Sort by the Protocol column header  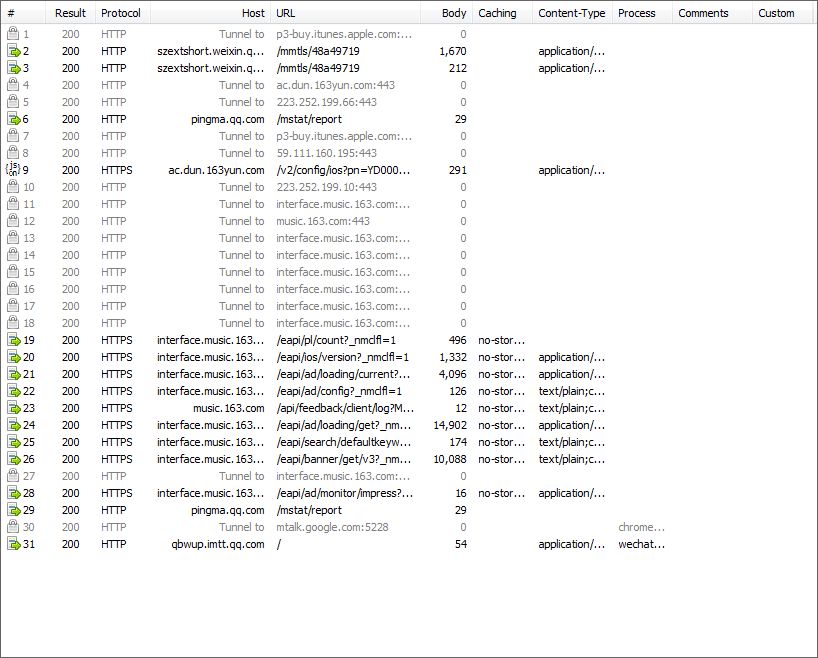122,13
